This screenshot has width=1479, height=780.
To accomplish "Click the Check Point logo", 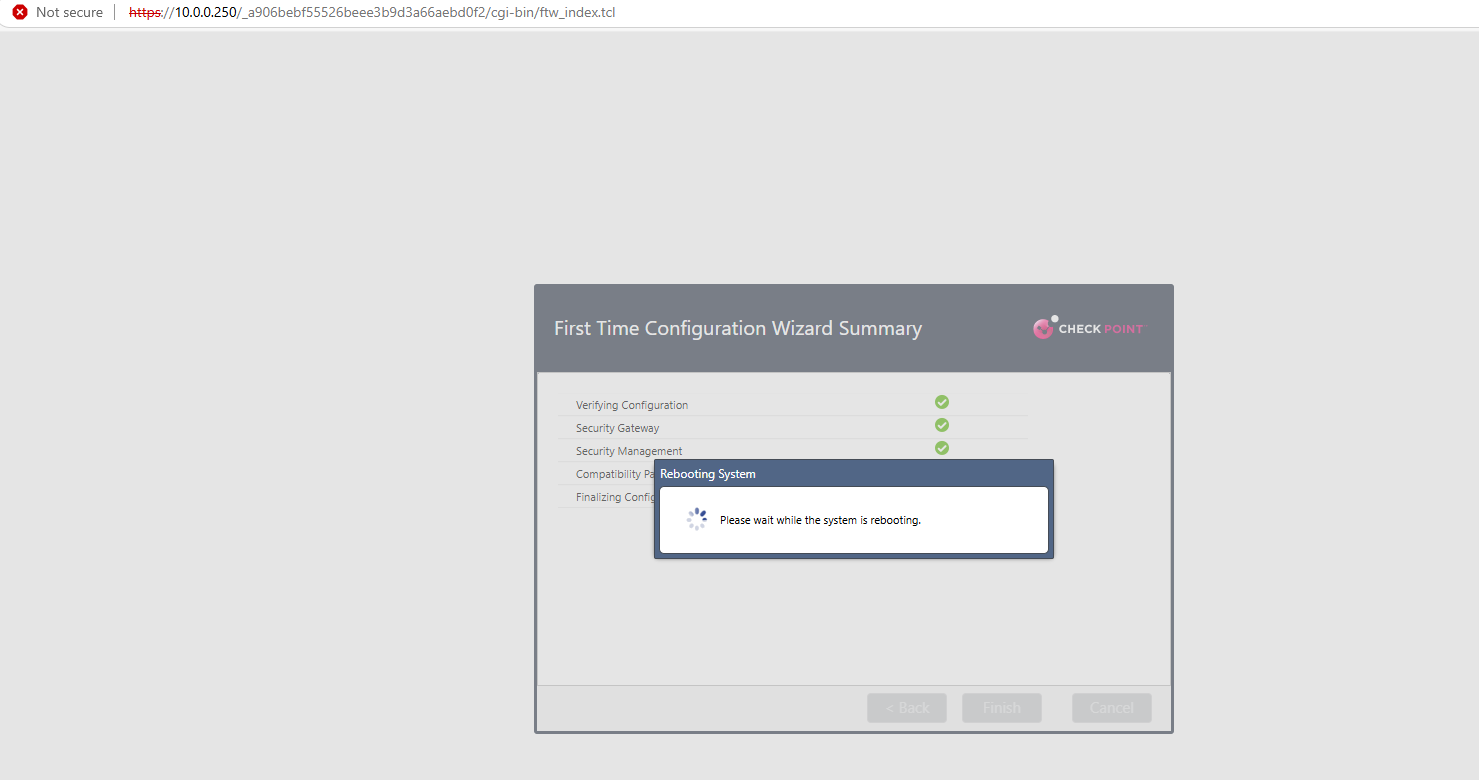I will click(x=1089, y=327).
